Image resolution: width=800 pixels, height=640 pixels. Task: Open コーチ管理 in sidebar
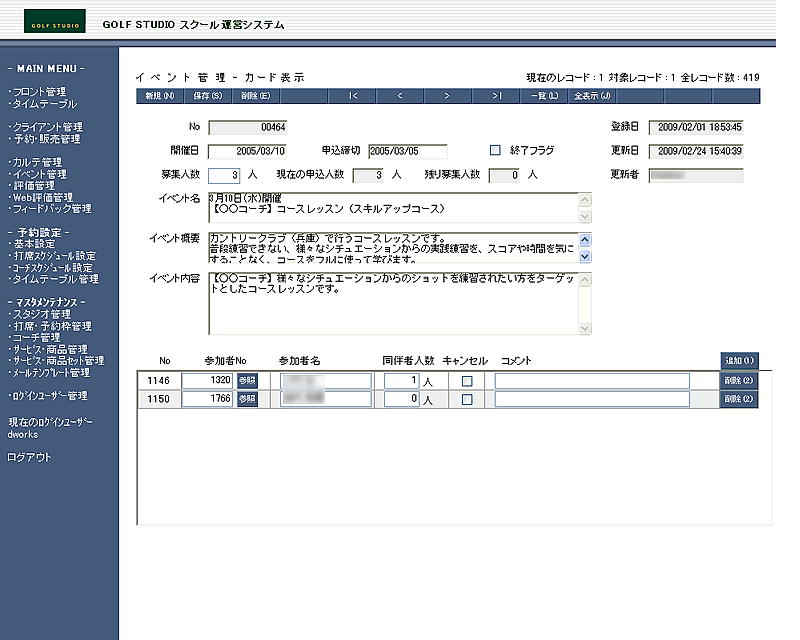tap(36, 338)
